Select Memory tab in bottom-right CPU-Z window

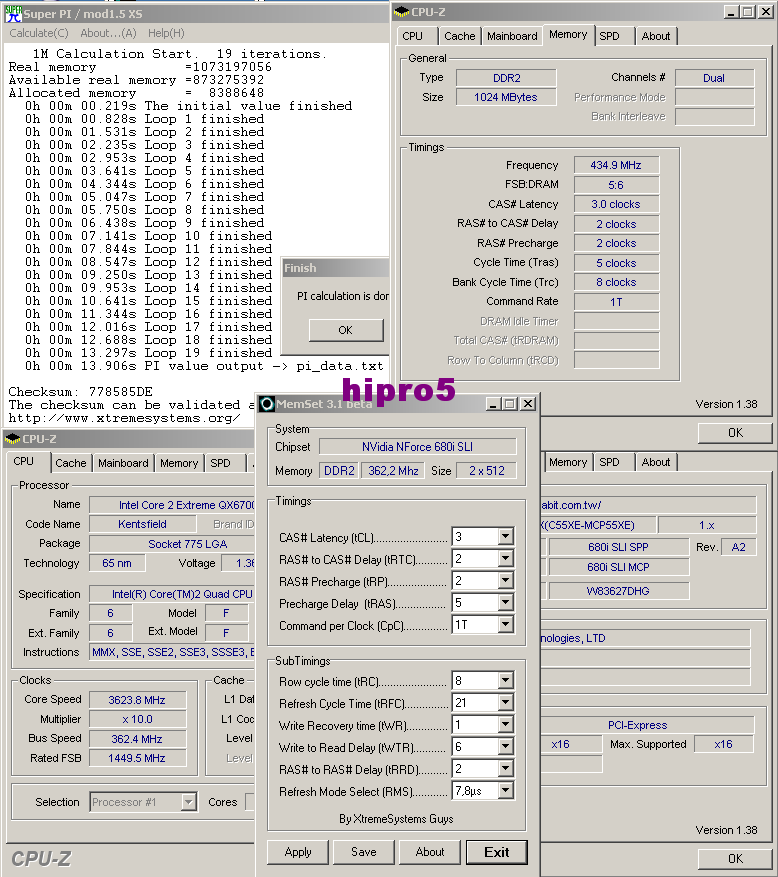pos(568,462)
